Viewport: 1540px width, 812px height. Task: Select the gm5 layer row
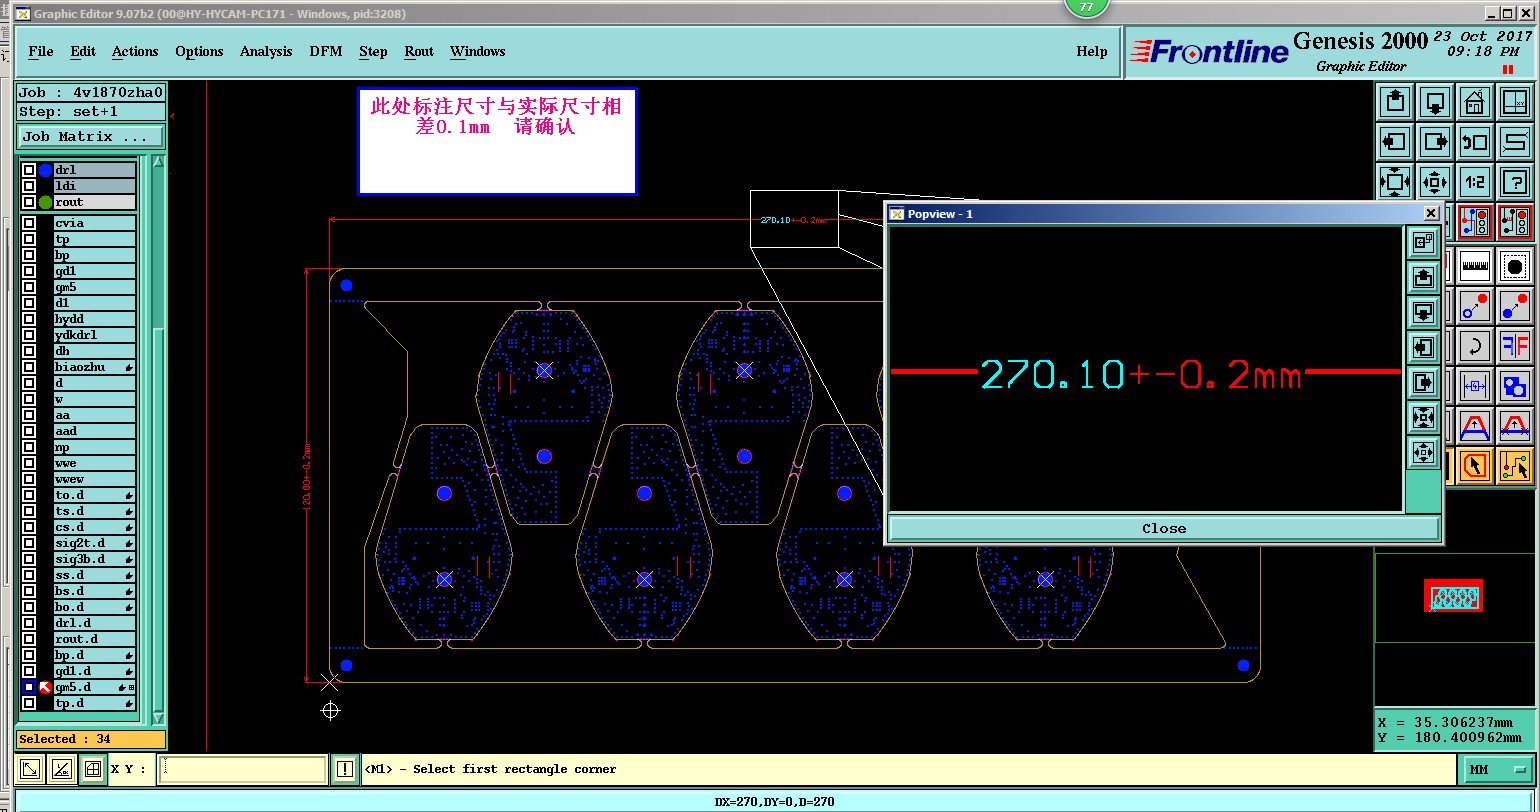(95, 287)
